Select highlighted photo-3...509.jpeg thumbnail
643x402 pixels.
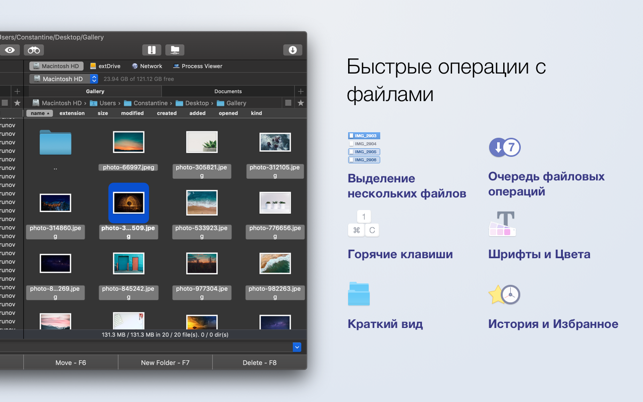click(128, 203)
